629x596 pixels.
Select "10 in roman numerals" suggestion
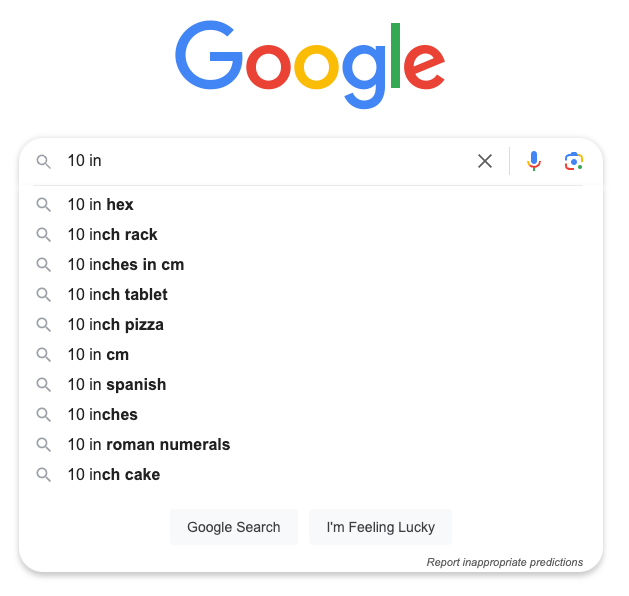click(148, 445)
